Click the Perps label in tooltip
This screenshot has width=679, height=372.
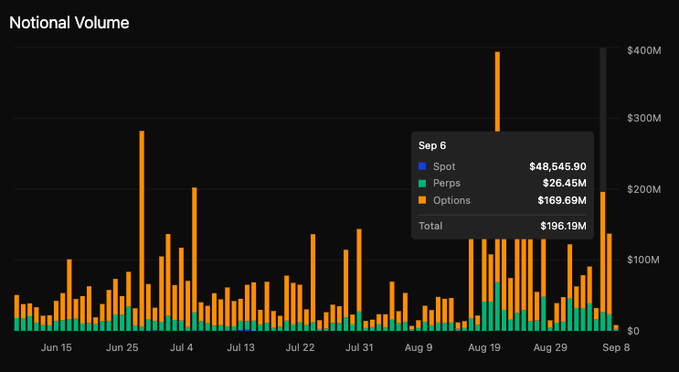point(446,183)
